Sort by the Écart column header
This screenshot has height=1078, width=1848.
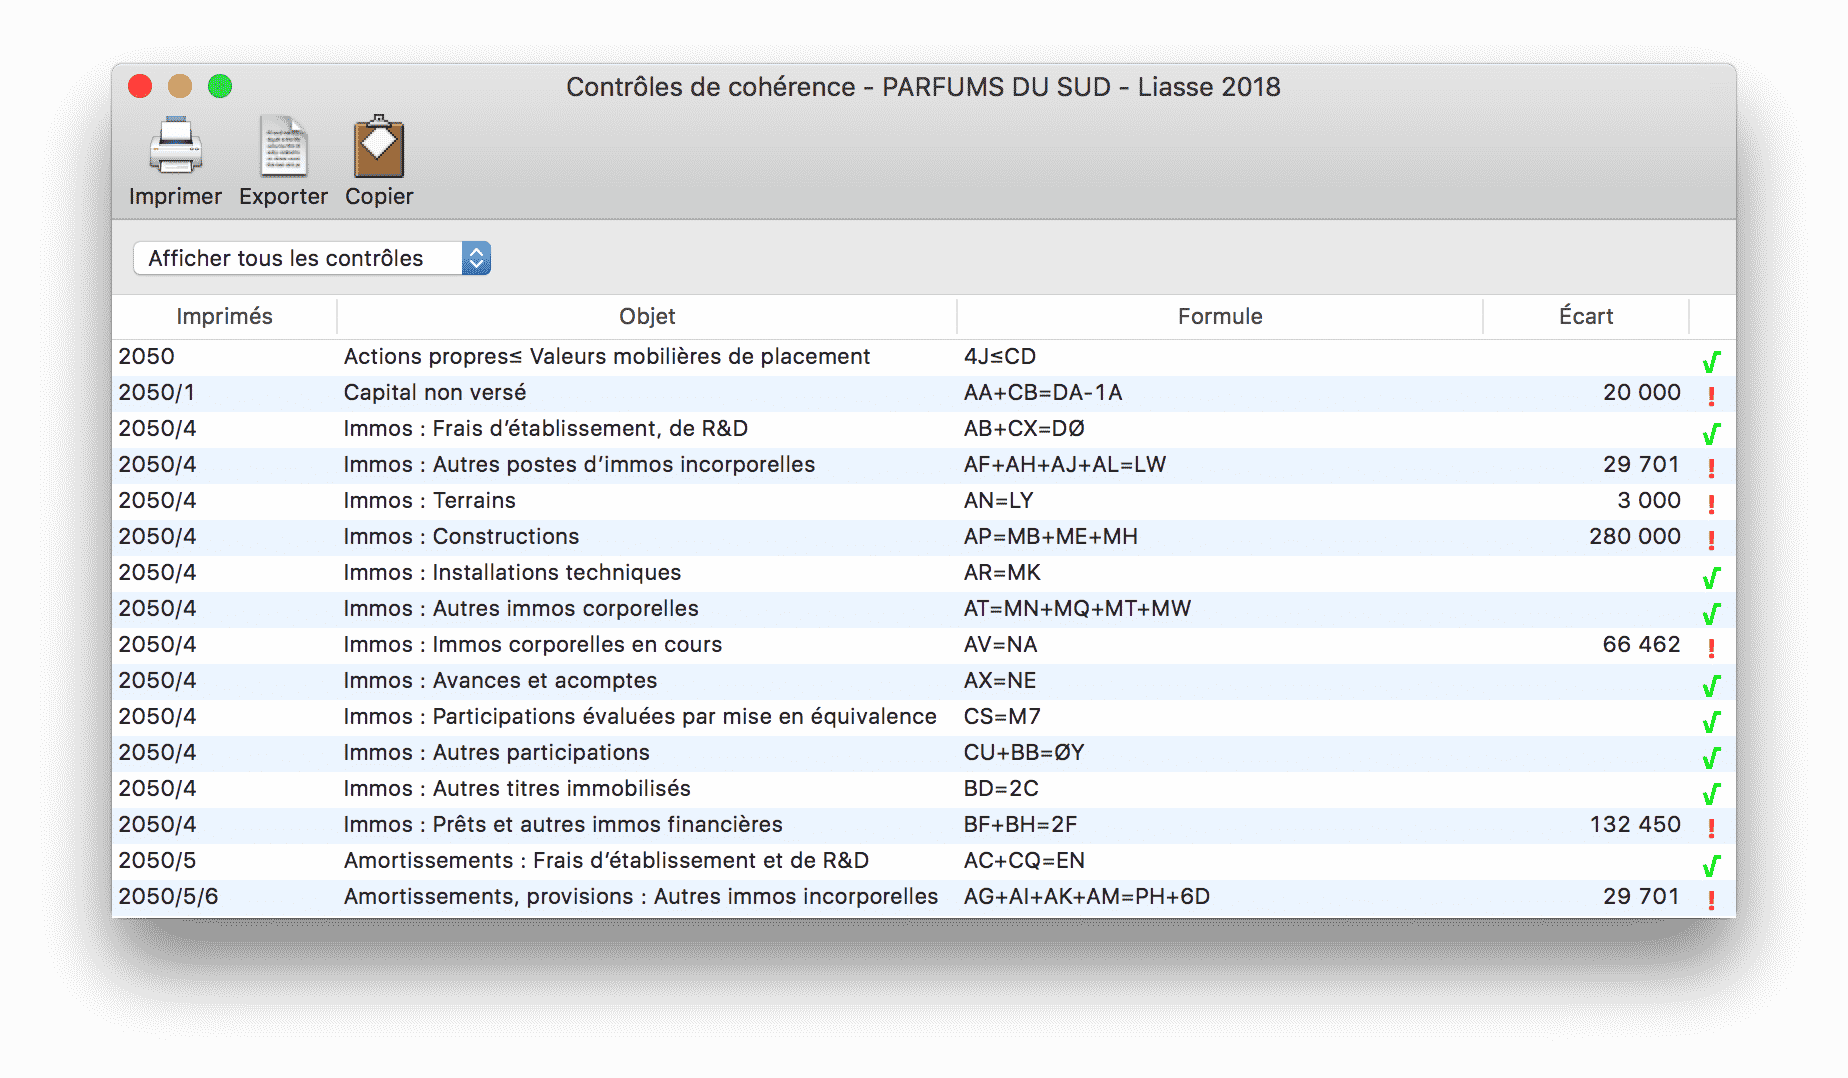(x=1586, y=316)
